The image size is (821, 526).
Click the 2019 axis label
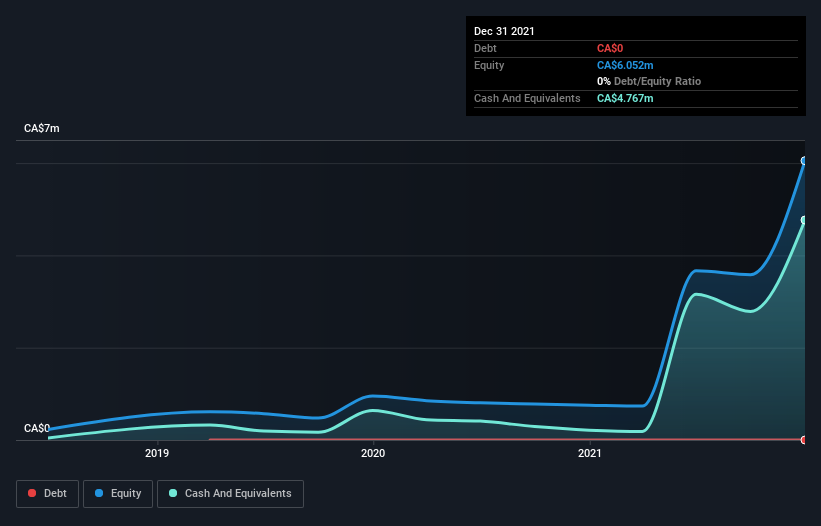tap(157, 453)
